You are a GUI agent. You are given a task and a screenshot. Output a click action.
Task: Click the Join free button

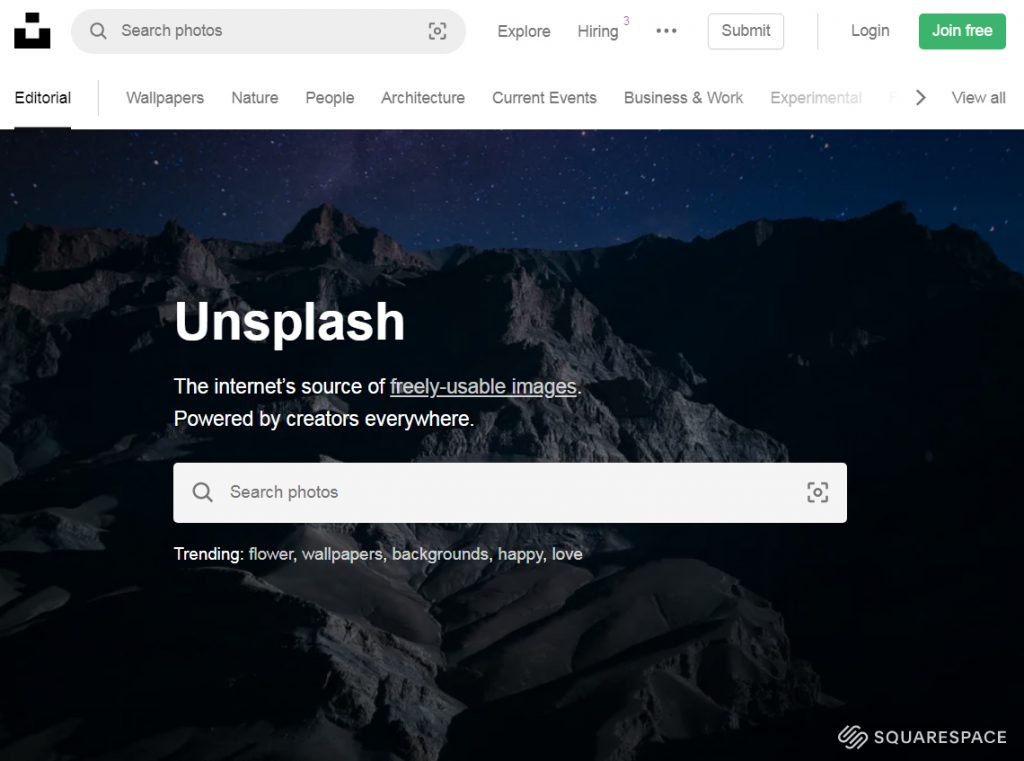click(x=962, y=31)
